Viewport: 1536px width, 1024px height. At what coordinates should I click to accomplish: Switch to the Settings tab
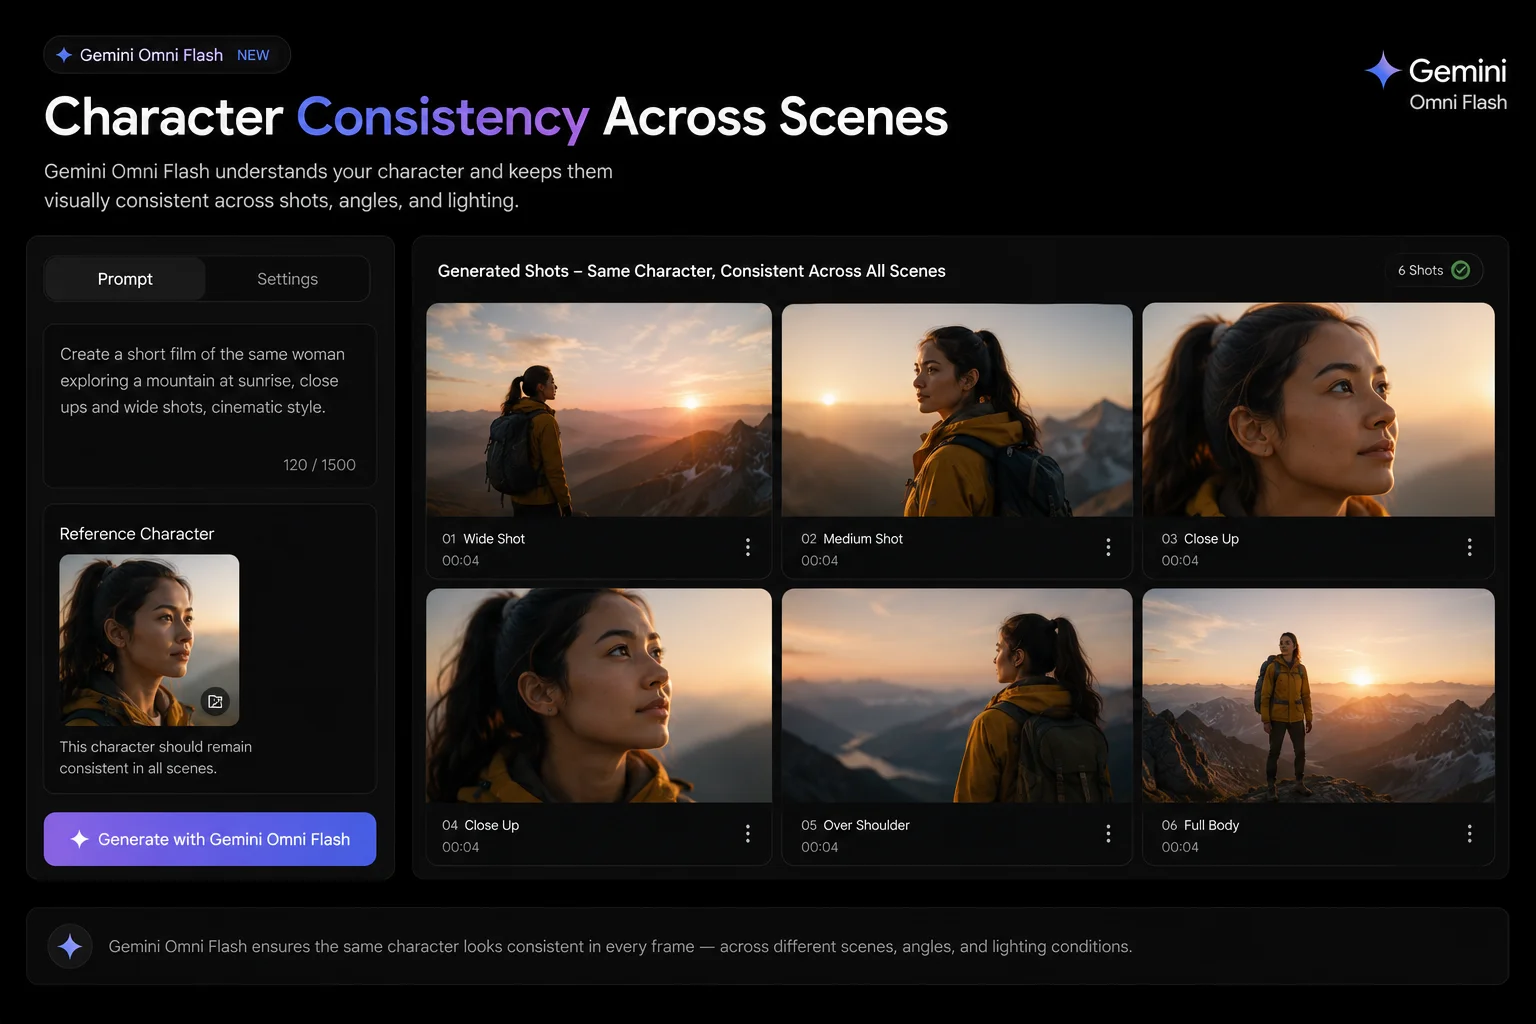coord(287,279)
